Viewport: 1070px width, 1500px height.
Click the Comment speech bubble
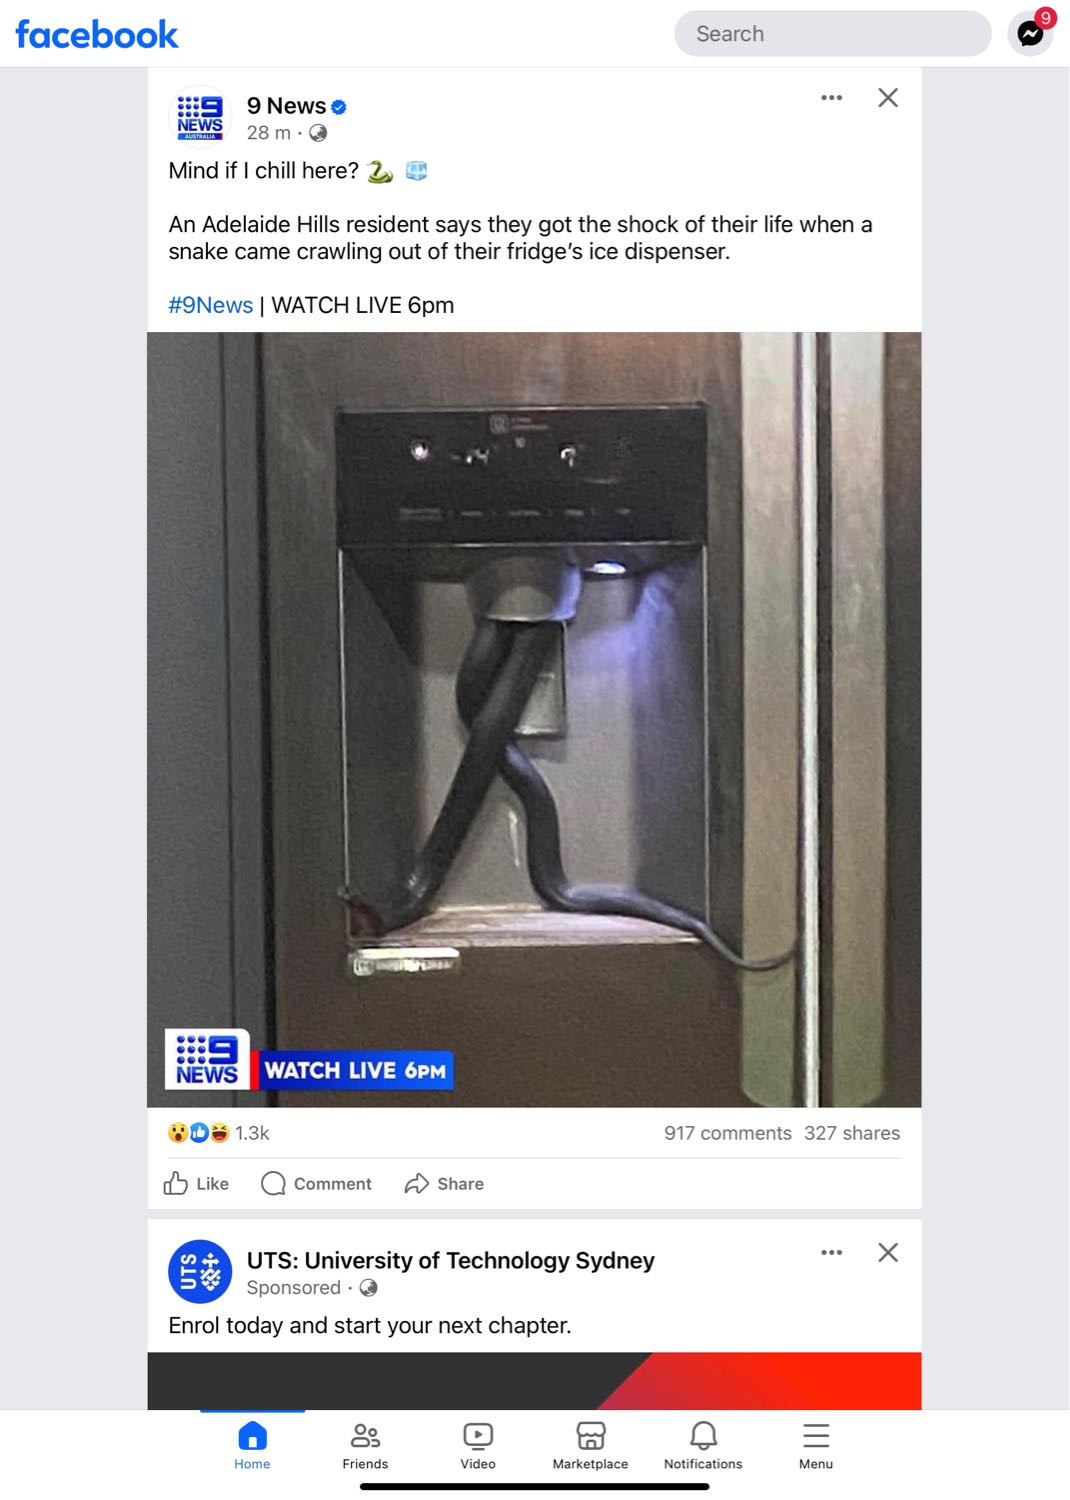(316, 1184)
